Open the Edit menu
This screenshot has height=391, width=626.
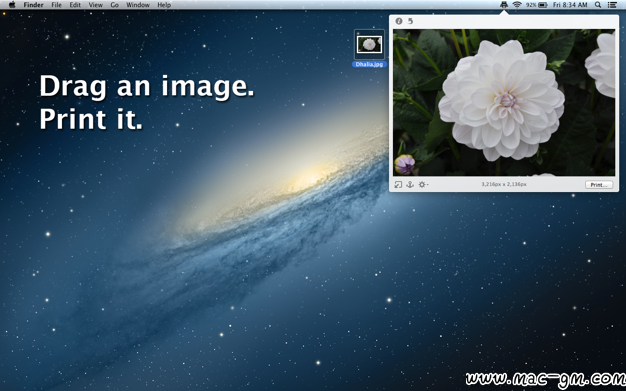point(75,5)
